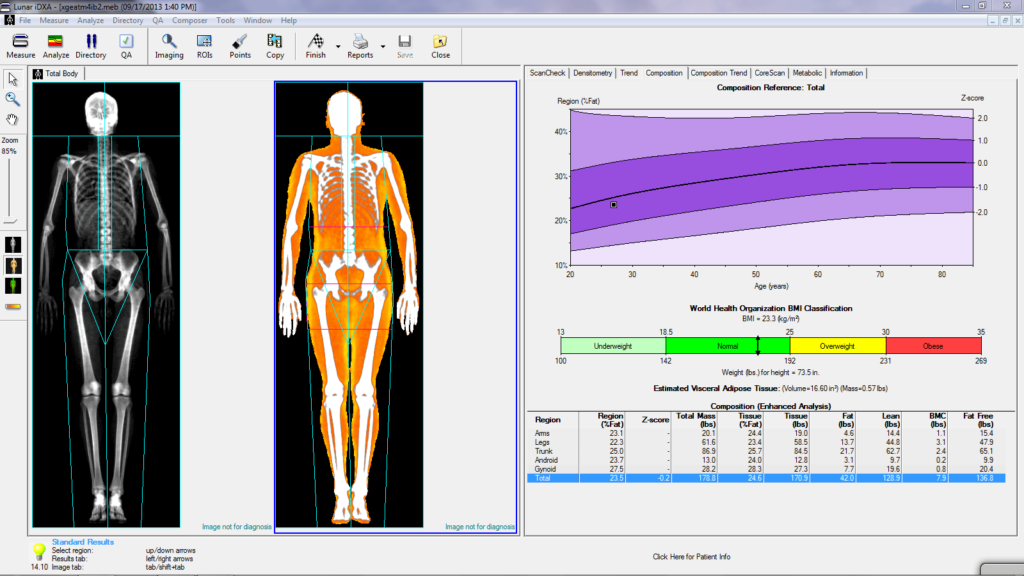Image resolution: width=1024 pixels, height=576 pixels.
Task: Open the Analyze menu
Action: pyautogui.click(x=90, y=20)
